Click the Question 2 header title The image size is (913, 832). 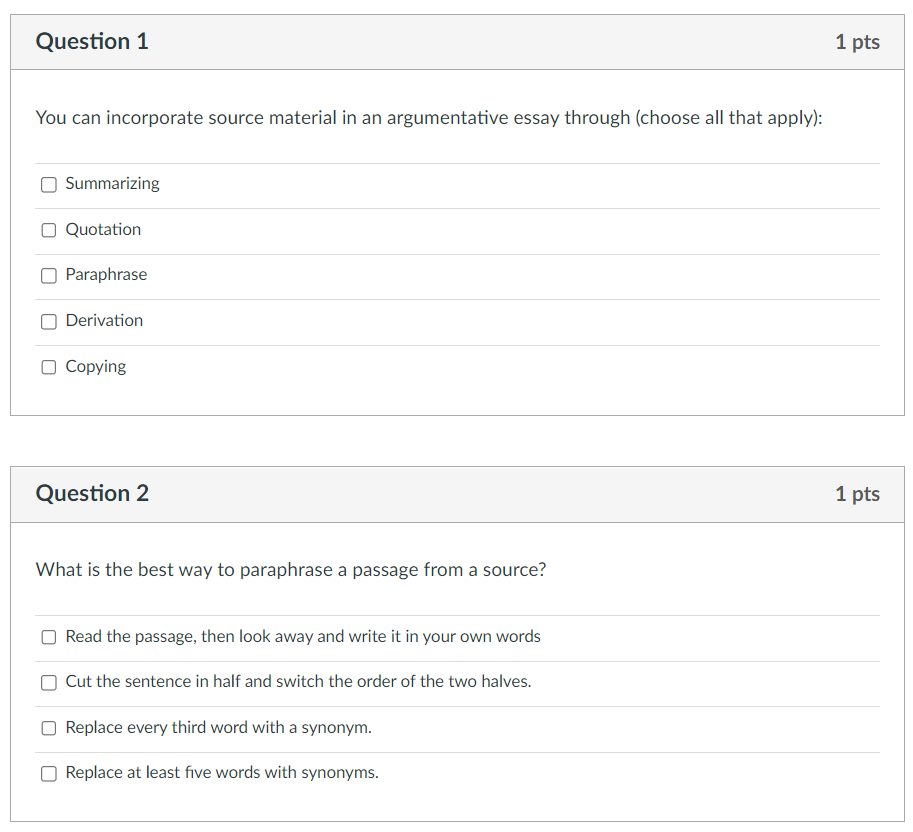click(92, 494)
